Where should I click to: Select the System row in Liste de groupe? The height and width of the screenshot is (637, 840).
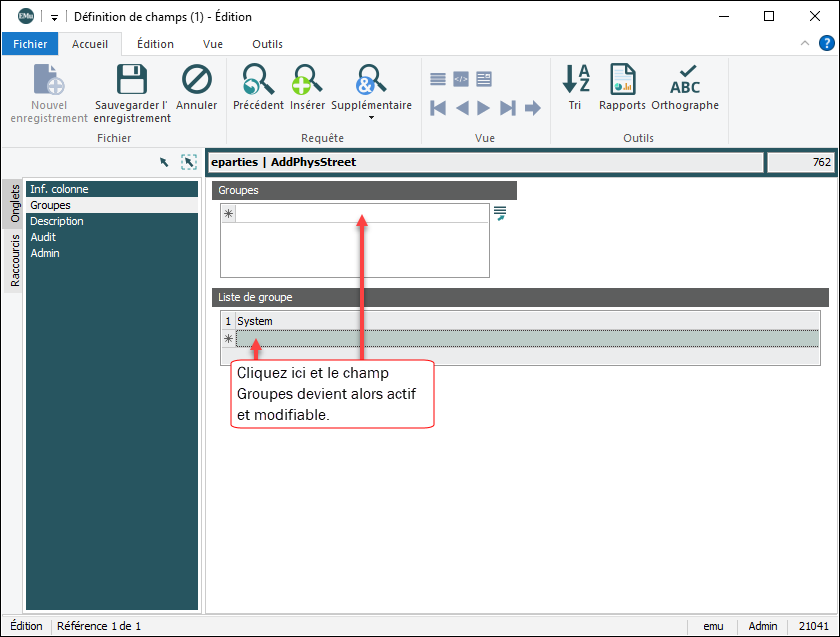(x=526, y=321)
